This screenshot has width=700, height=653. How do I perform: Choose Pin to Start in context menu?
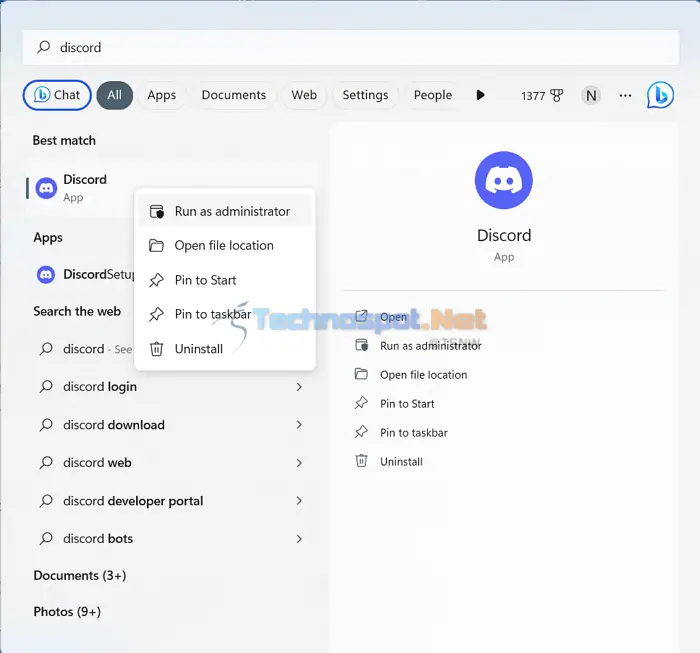click(x=225, y=280)
